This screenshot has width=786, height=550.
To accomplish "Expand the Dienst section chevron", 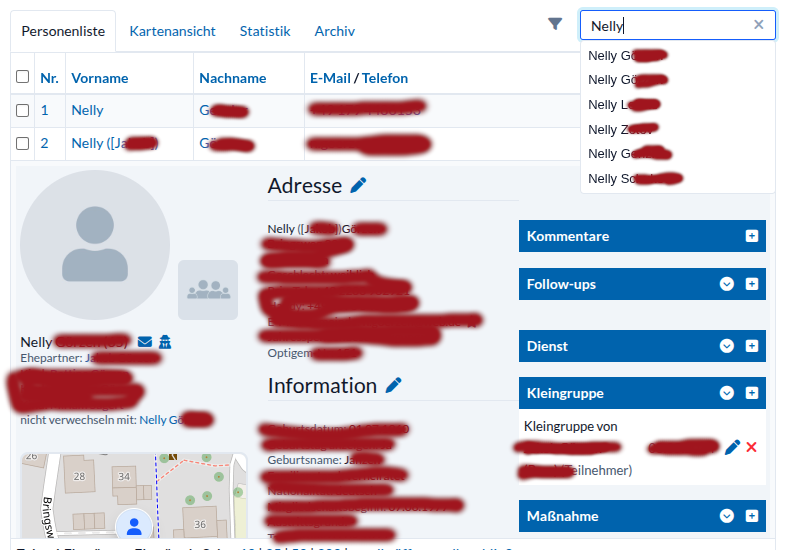I will [x=727, y=346].
